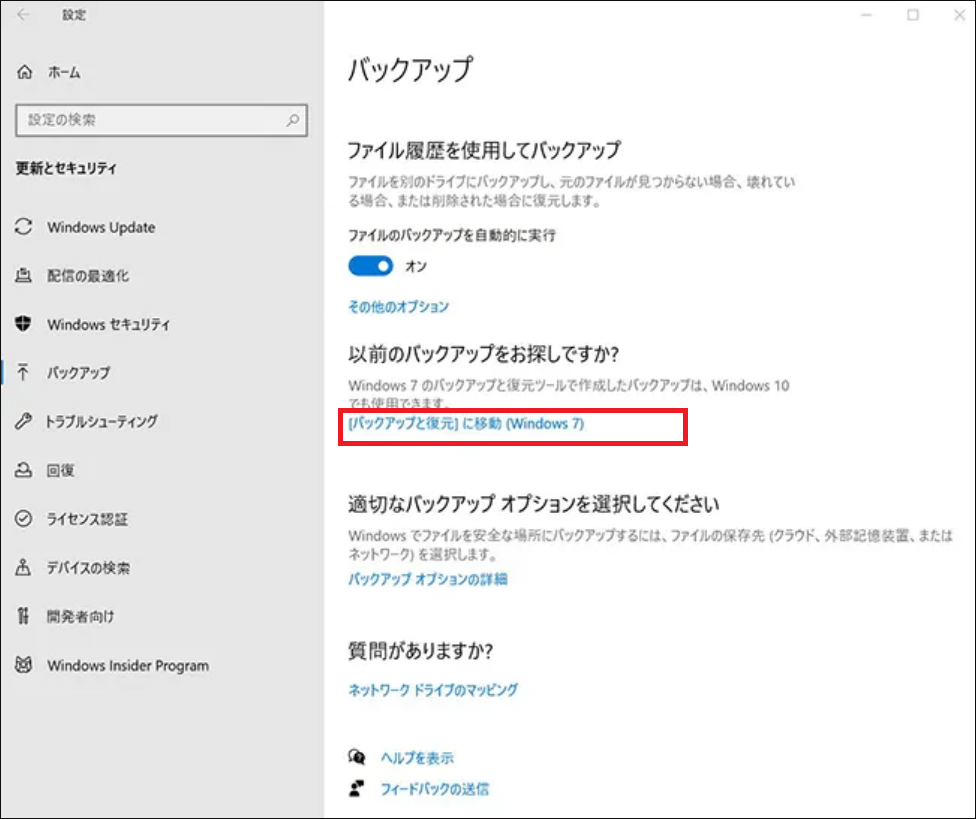Image resolution: width=976 pixels, height=819 pixels.
Task: Open ホーム in the sidebar
Action: pyautogui.click(x=65, y=72)
